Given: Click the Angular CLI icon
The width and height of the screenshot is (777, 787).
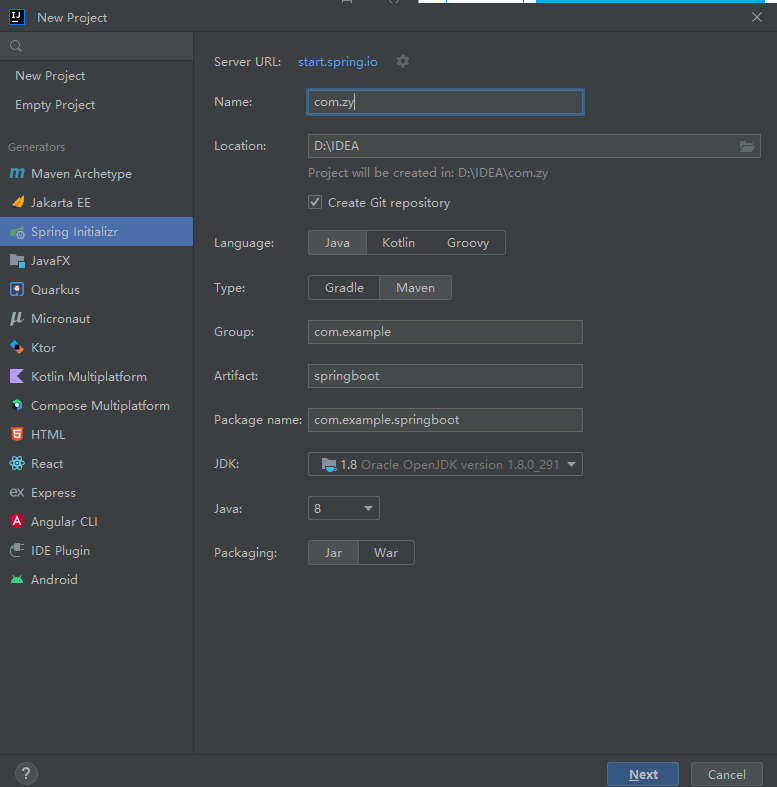Looking at the screenshot, I should point(17,521).
